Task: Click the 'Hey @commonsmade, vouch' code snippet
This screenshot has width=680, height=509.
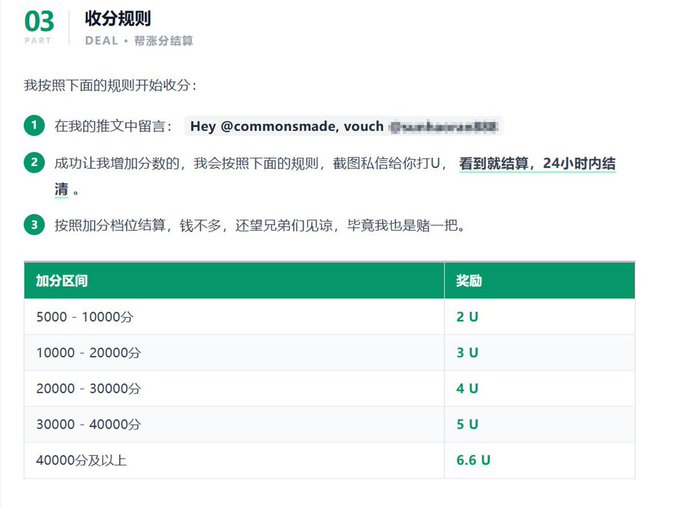Action: [343, 126]
